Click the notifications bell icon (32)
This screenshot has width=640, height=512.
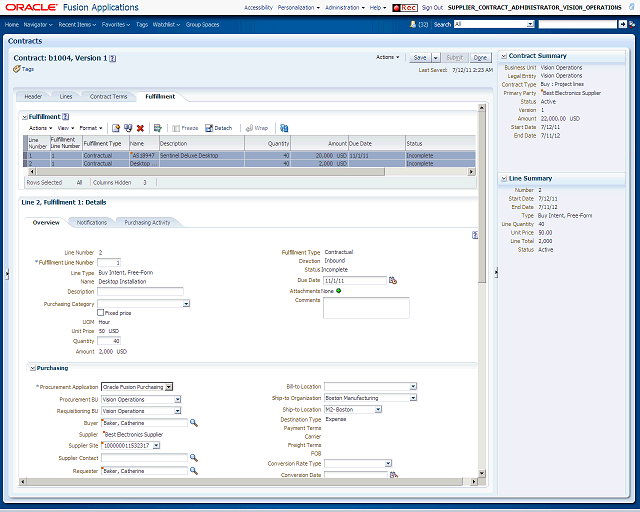point(413,24)
